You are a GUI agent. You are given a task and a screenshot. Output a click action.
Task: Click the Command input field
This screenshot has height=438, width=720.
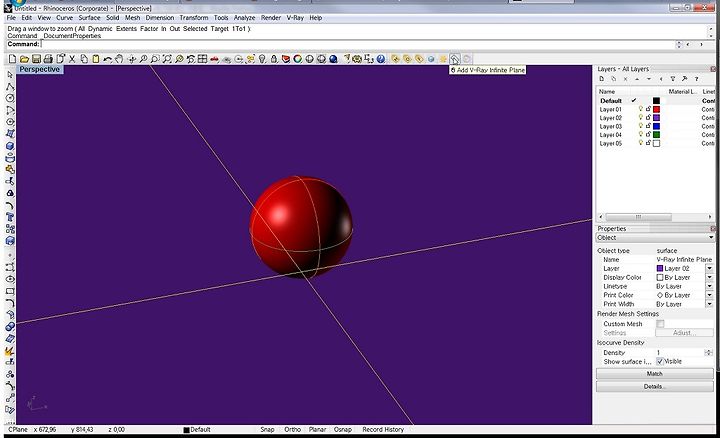click(x=358, y=44)
